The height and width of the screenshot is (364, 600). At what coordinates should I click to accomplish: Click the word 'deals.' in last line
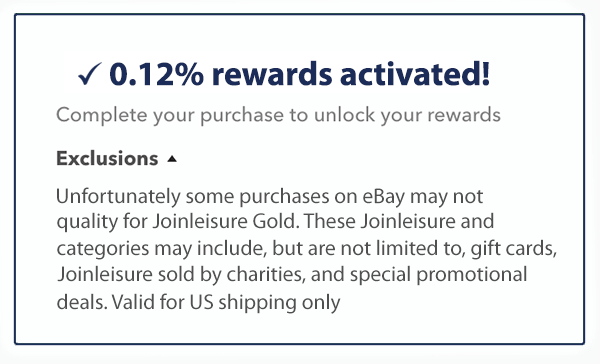[x=82, y=302]
